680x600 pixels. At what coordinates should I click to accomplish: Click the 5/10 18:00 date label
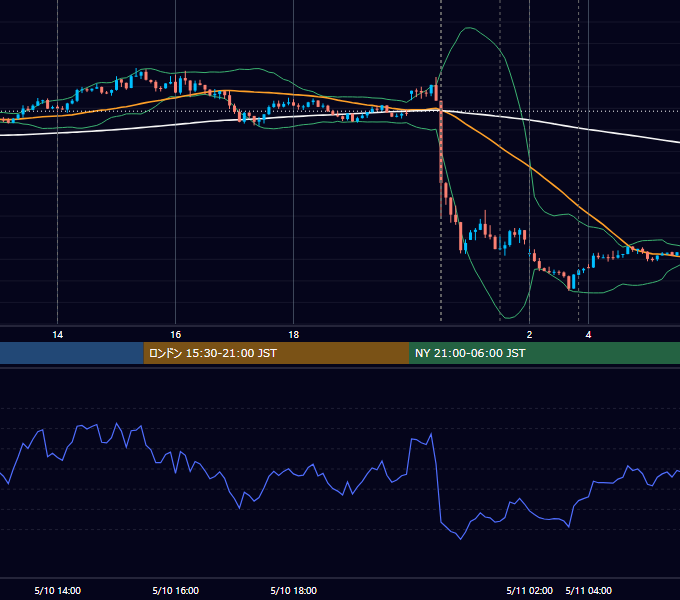point(294,590)
